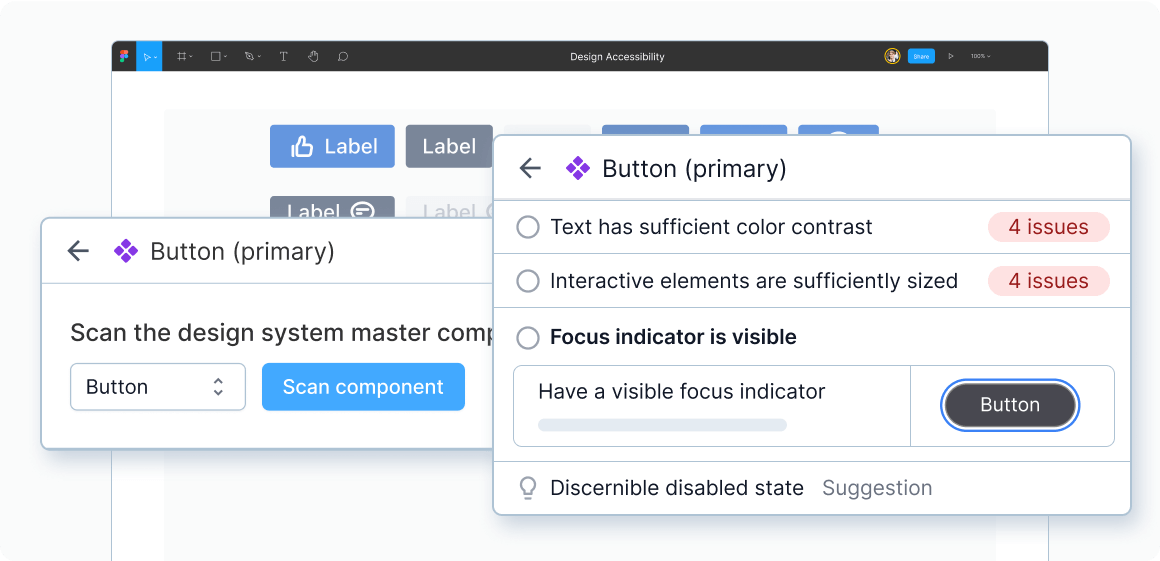Select the Pen tool
The height and width of the screenshot is (561, 1160).
point(251,57)
